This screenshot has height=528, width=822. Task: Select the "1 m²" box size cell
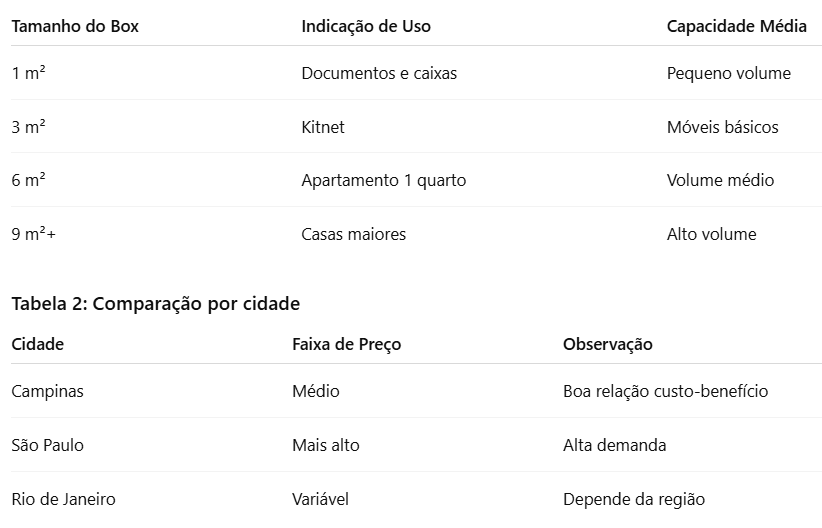coord(28,73)
